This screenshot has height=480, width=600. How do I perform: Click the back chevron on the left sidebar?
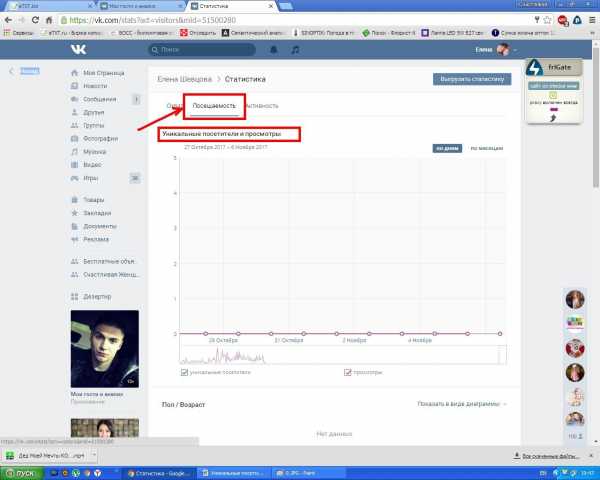tap(11, 71)
